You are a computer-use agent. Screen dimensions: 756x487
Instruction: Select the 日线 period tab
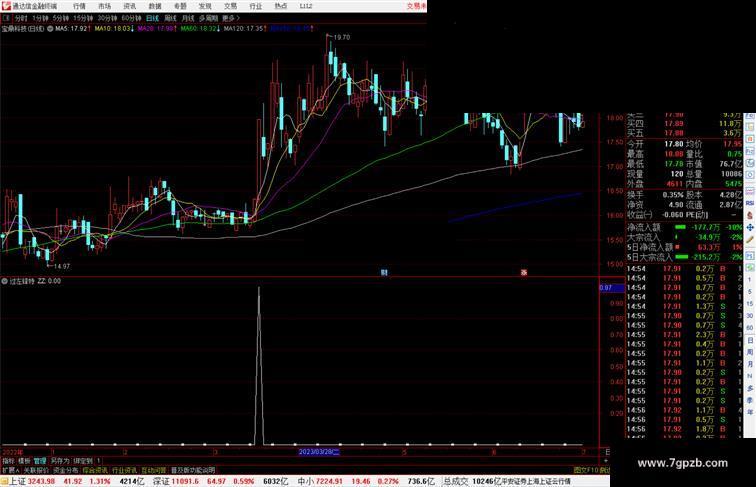coord(152,18)
